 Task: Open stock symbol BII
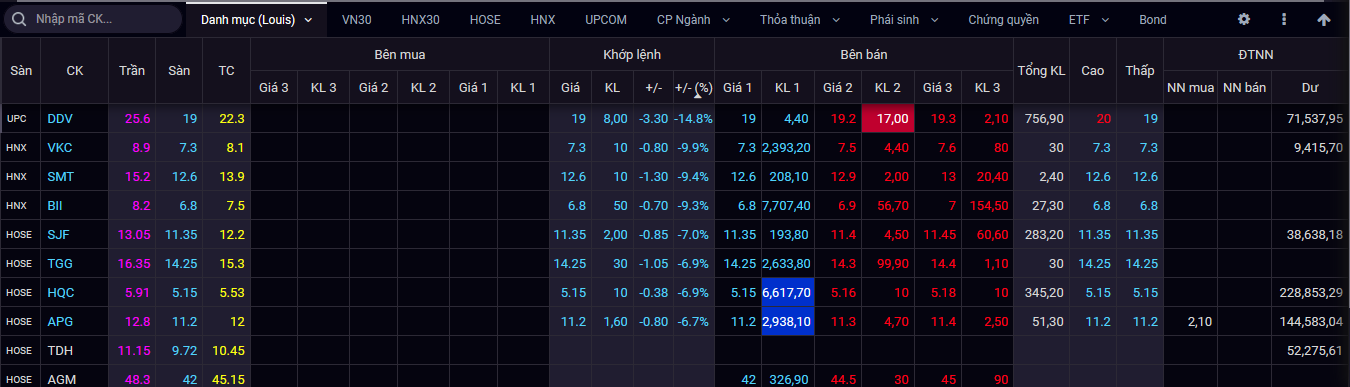[54, 205]
